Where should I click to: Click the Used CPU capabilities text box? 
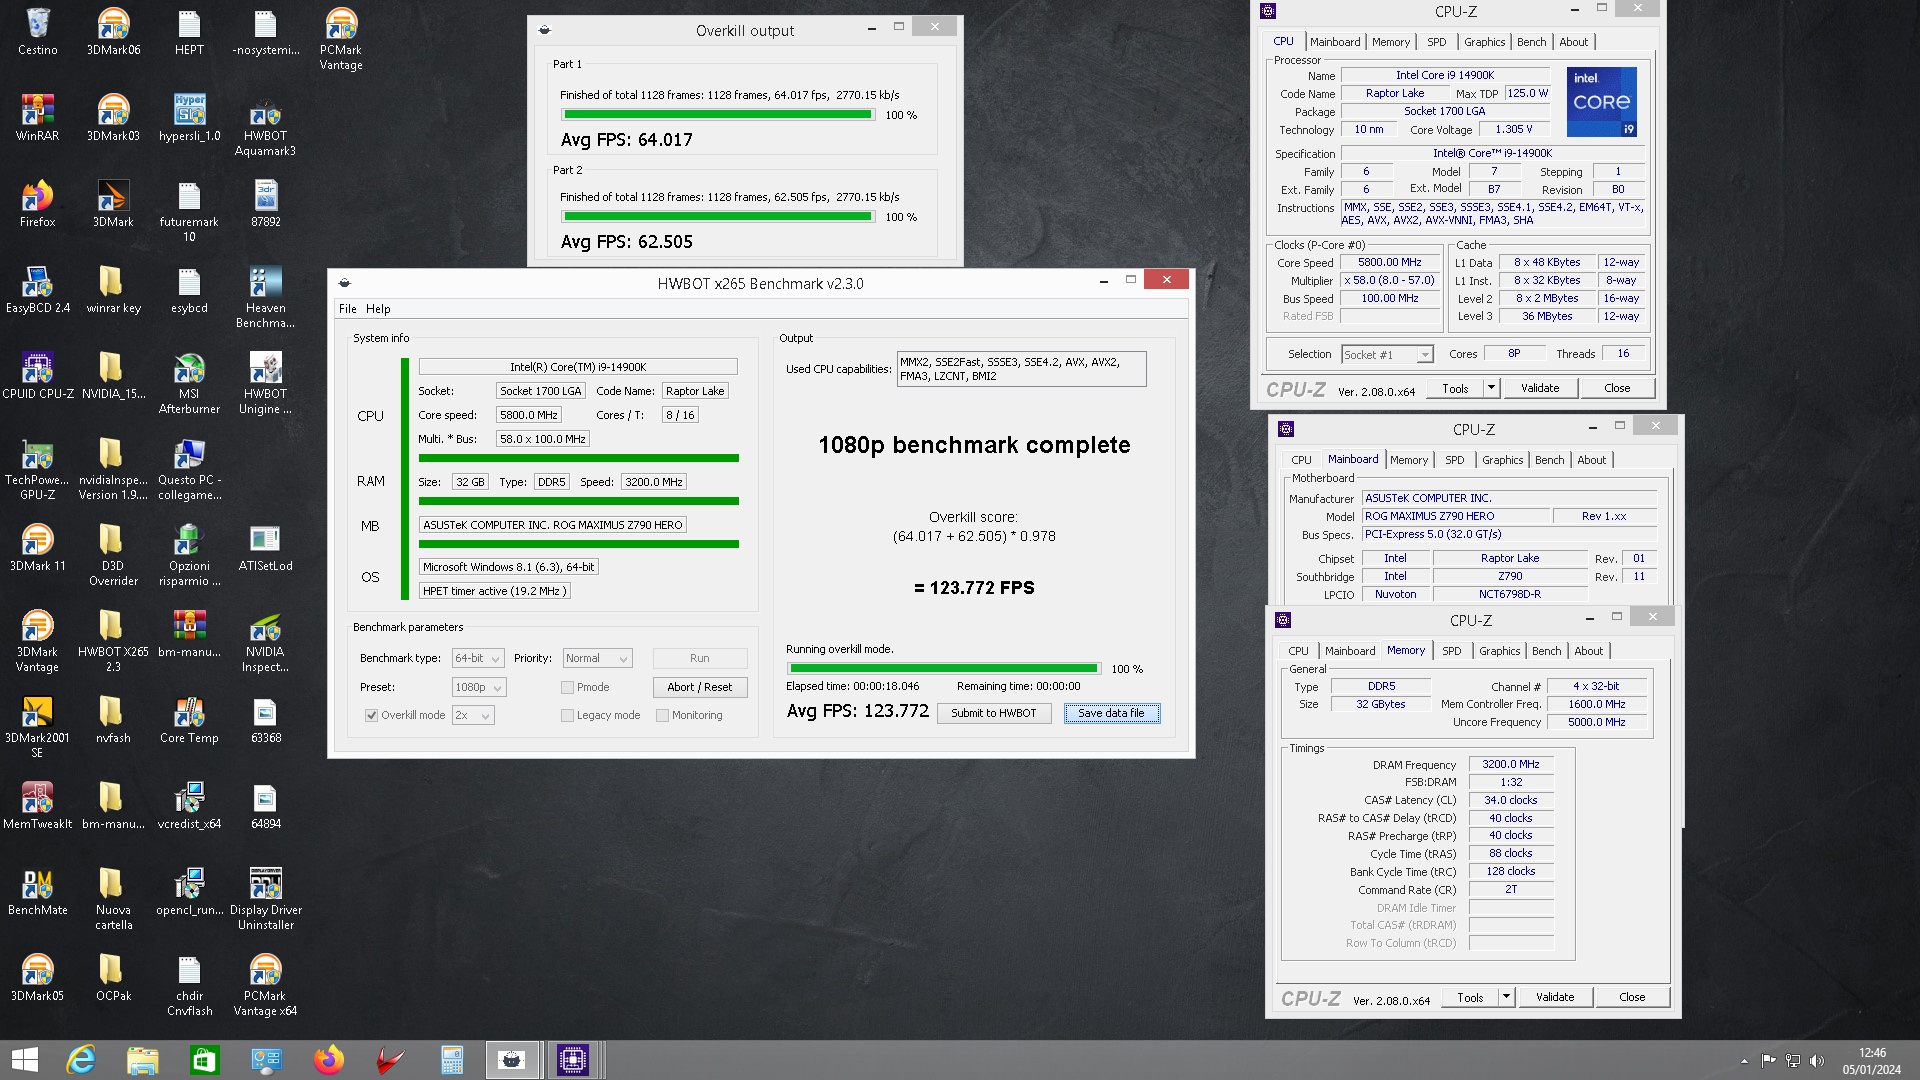coord(1021,369)
